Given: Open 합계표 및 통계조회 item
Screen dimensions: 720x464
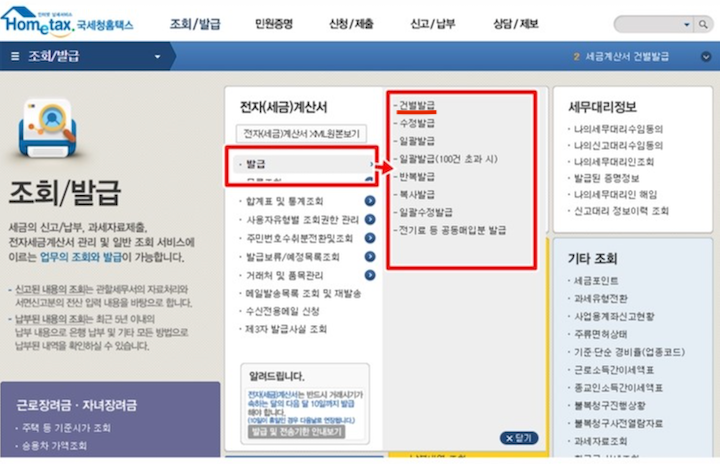Looking at the screenshot, I should point(284,201).
